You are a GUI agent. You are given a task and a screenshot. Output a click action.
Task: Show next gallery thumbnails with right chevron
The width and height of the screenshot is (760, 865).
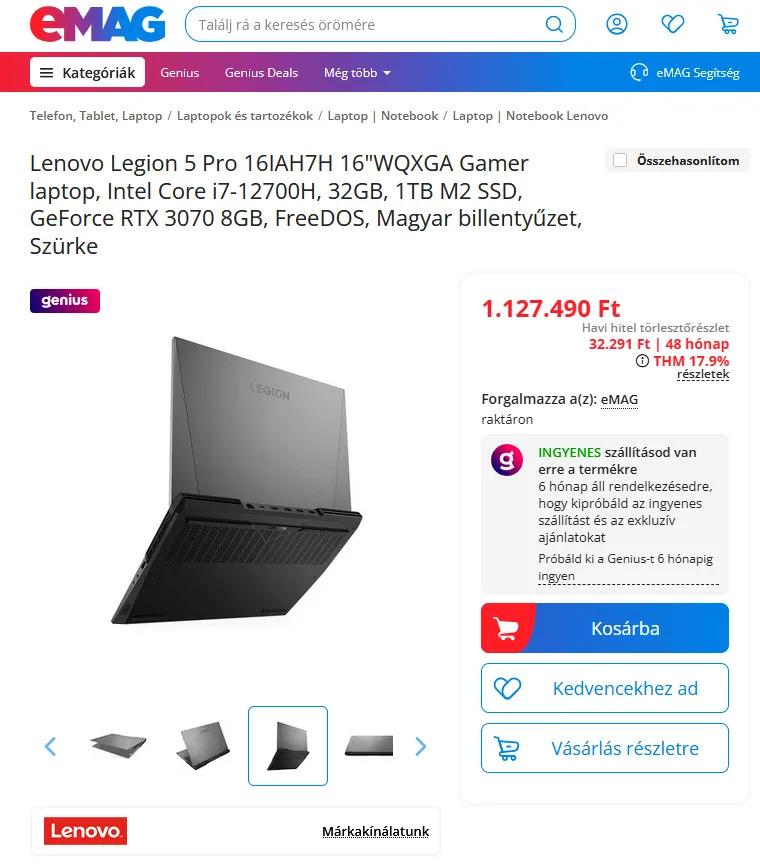click(x=421, y=746)
